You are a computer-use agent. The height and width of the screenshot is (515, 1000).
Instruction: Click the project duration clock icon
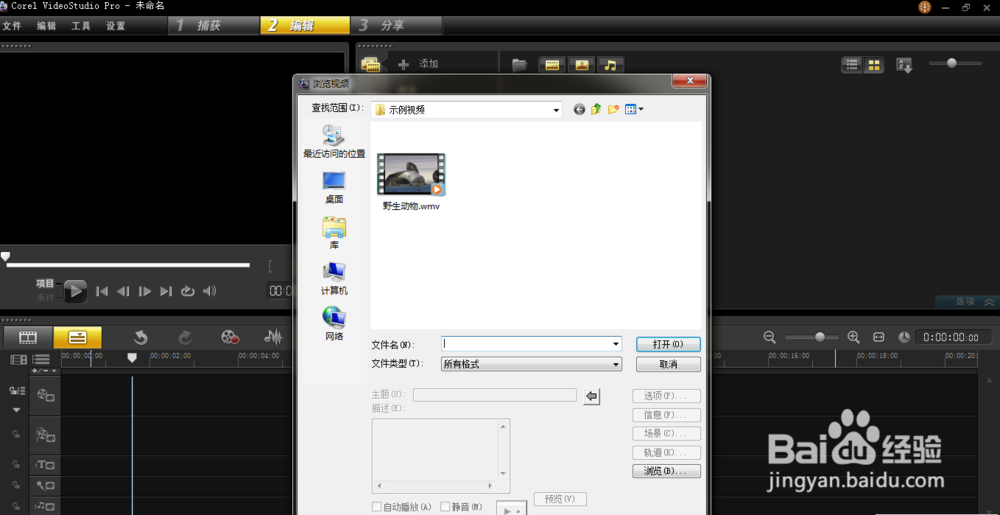[x=904, y=337]
